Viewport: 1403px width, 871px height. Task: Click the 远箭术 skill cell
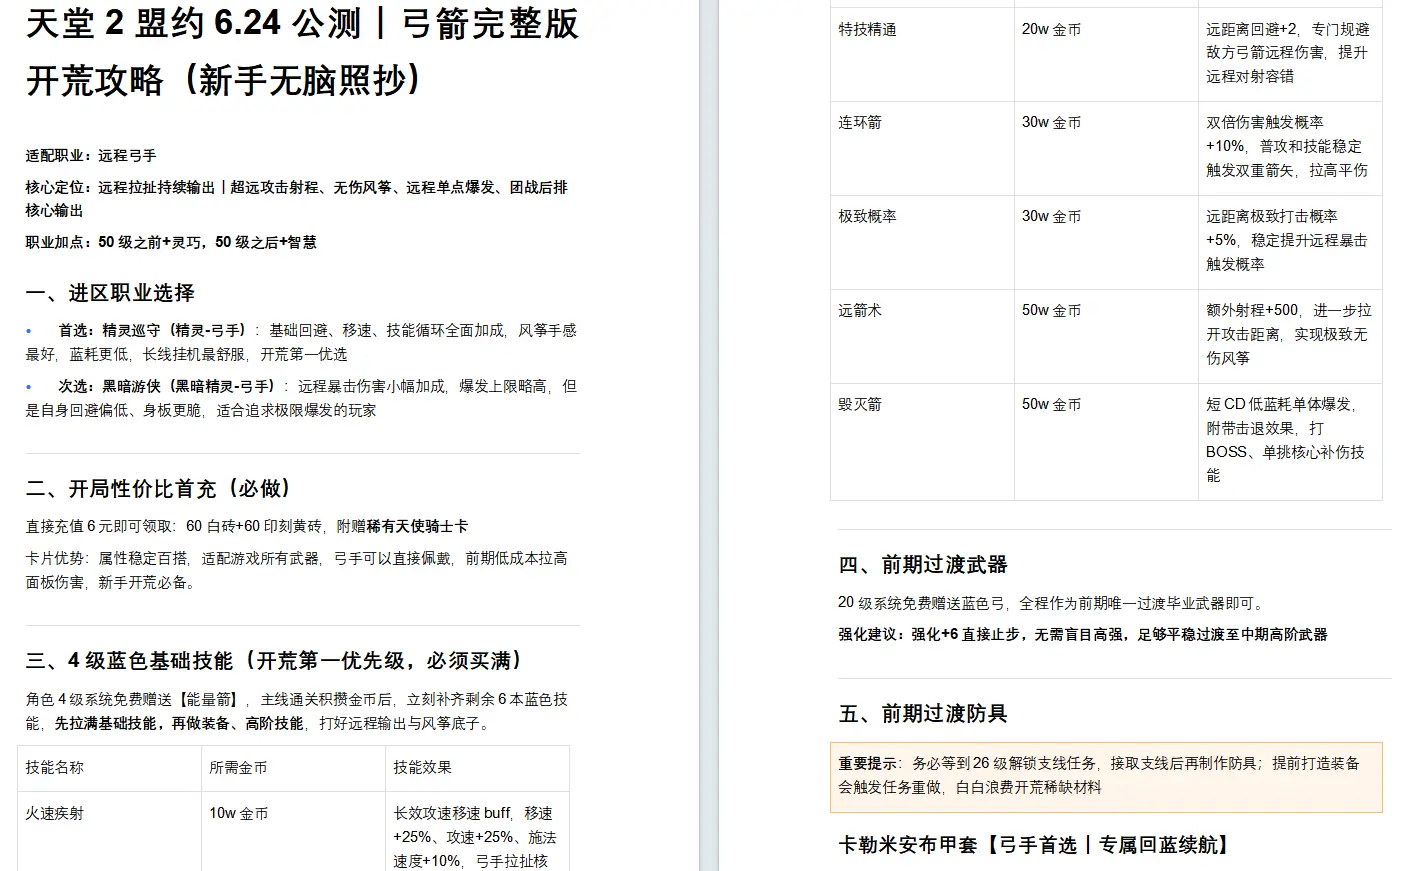pos(922,336)
